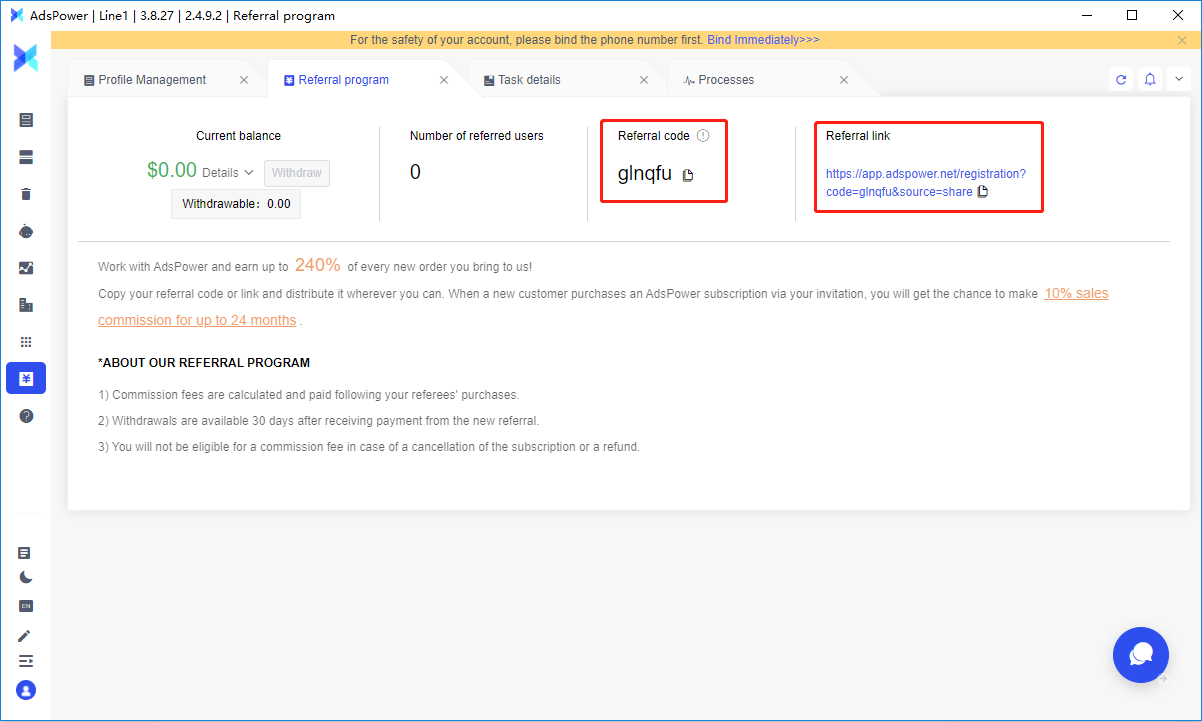The image size is (1202, 722).
Task: Click the Withdraw button
Action: point(297,173)
